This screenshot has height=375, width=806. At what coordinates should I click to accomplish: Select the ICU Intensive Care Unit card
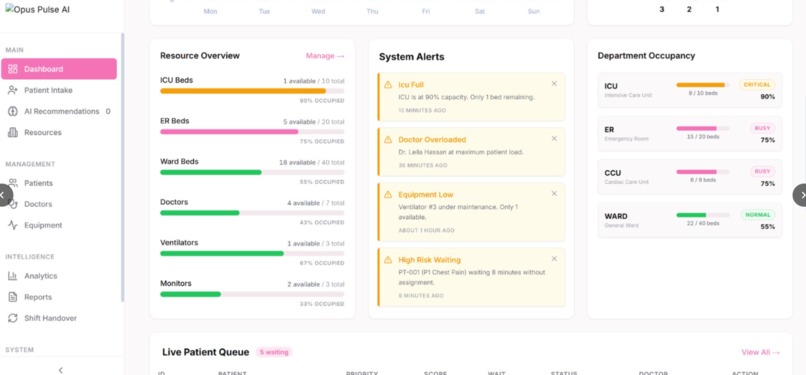point(690,90)
